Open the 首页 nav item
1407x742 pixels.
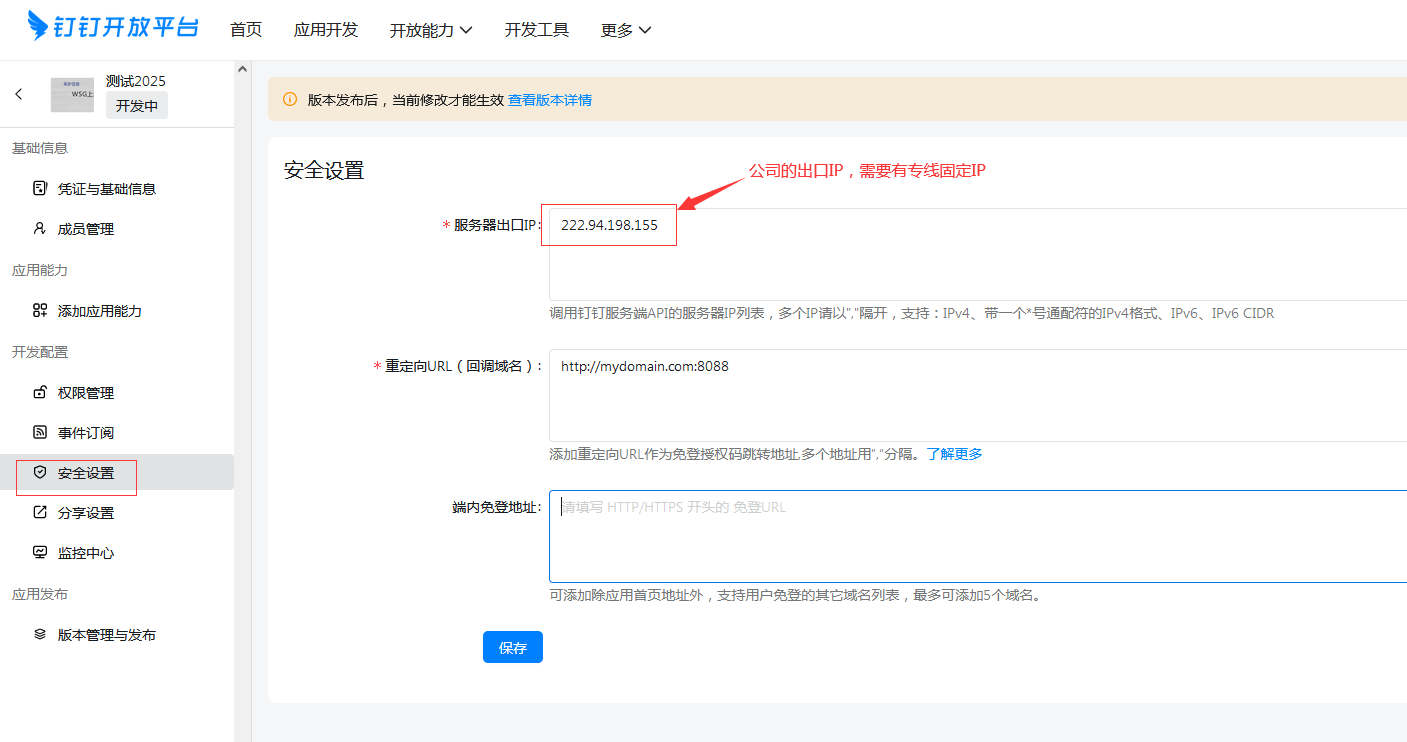(246, 30)
